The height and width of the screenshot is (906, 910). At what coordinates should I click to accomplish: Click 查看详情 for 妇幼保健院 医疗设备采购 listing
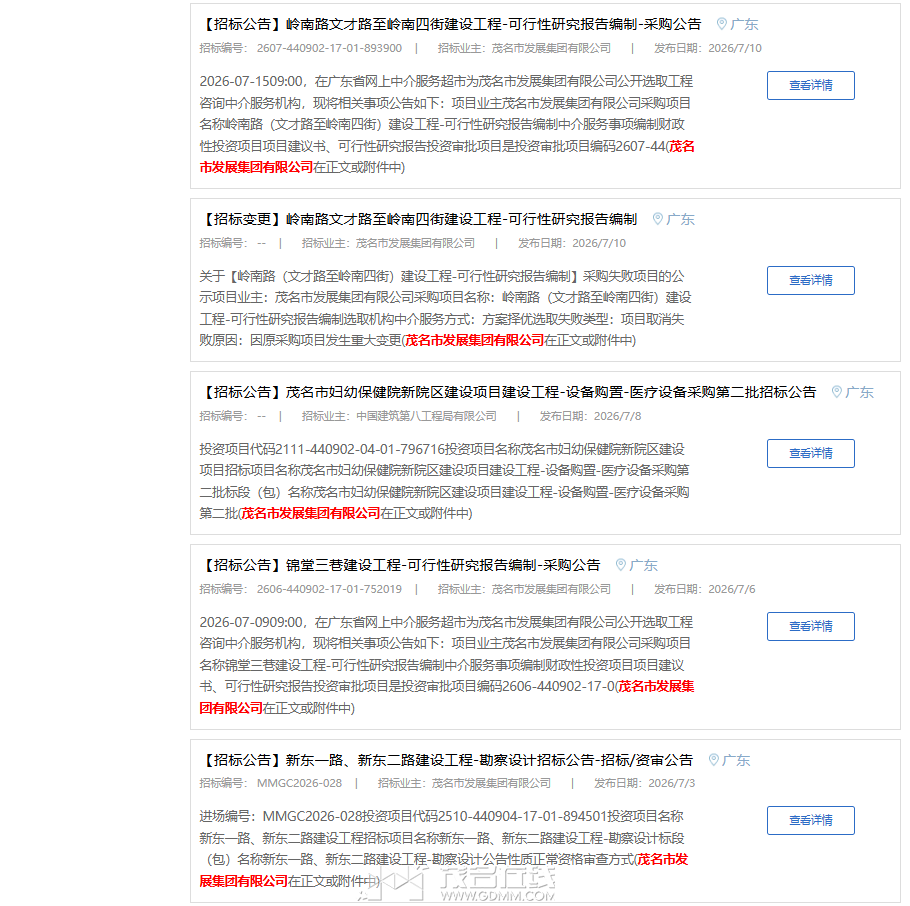pos(810,453)
